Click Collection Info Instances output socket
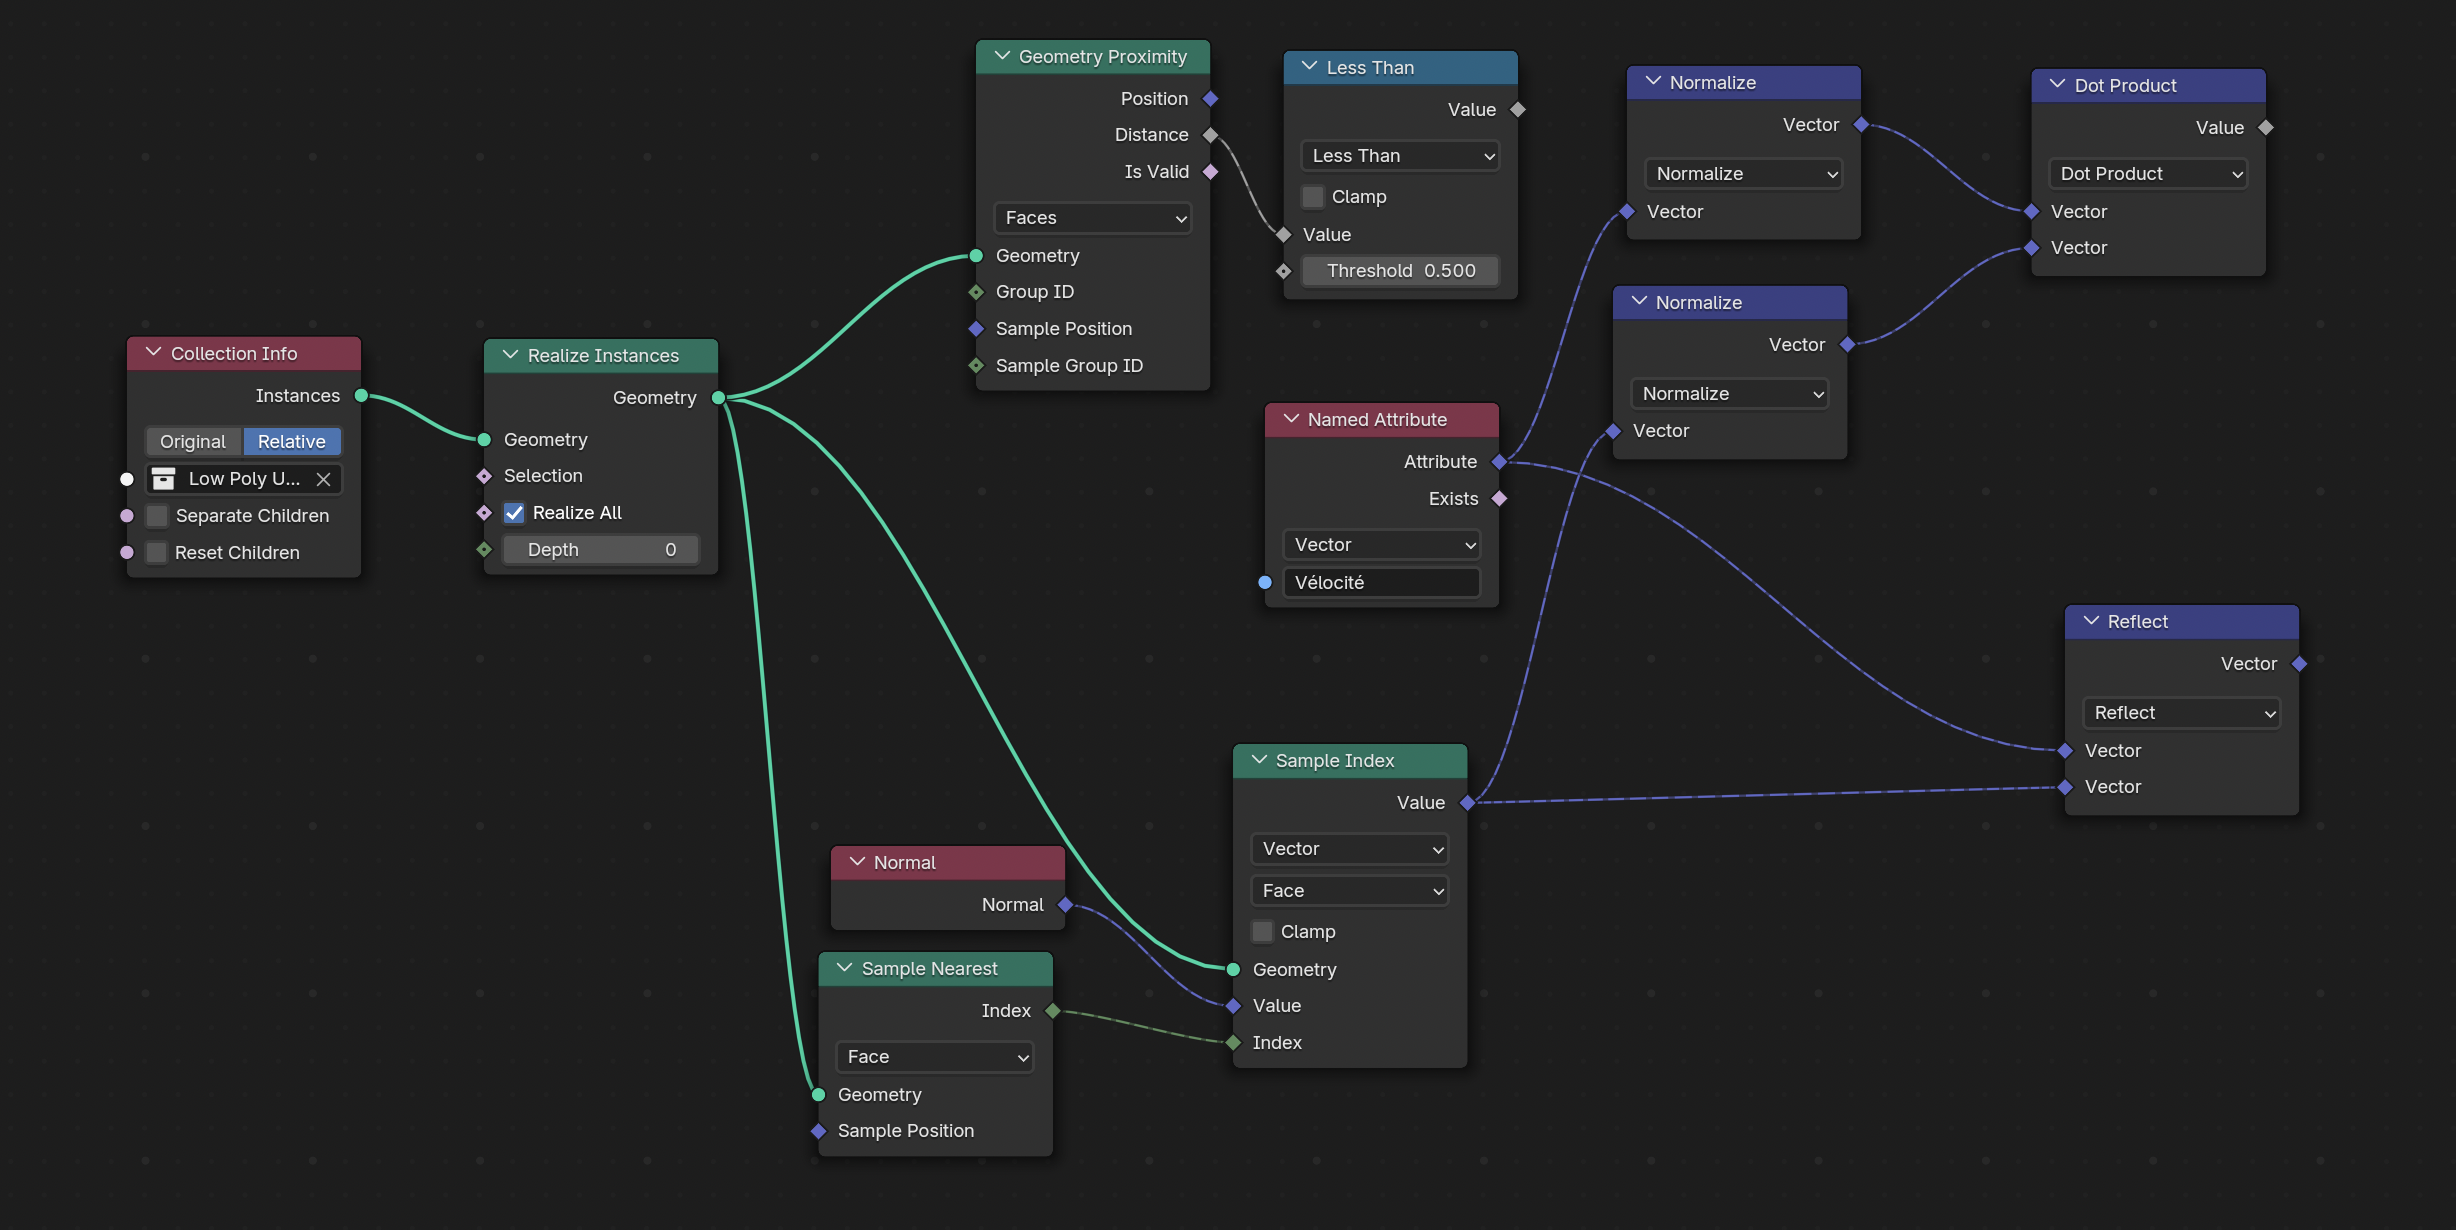Image resolution: width=2456 pixels, height=1230 pixels. pyautogui.click(x=362, y=396)
